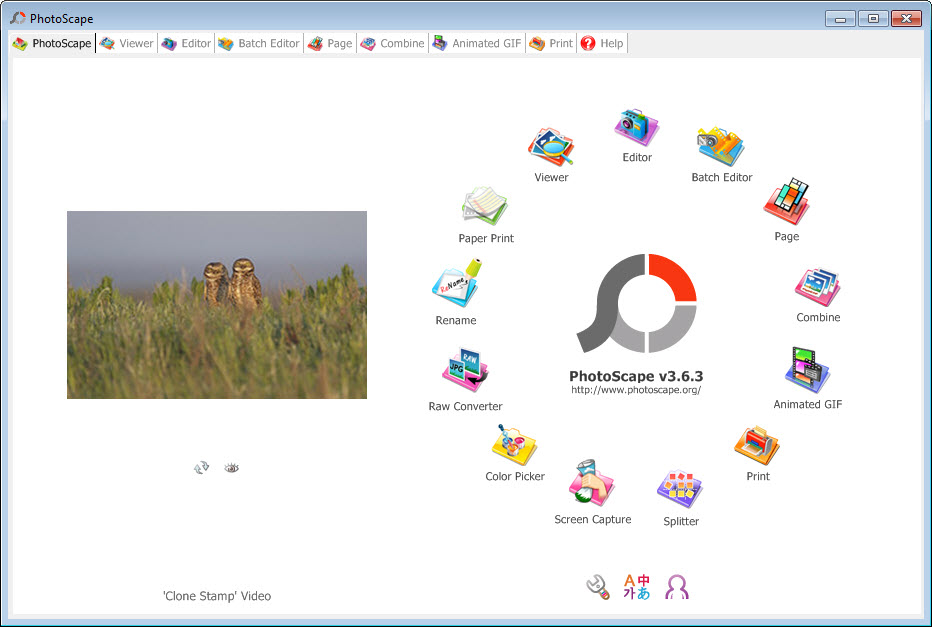Image resolution: width=932 pixels, height=627 pixels.
Task: Click the purple user figure icon
Action: [677, 587]
